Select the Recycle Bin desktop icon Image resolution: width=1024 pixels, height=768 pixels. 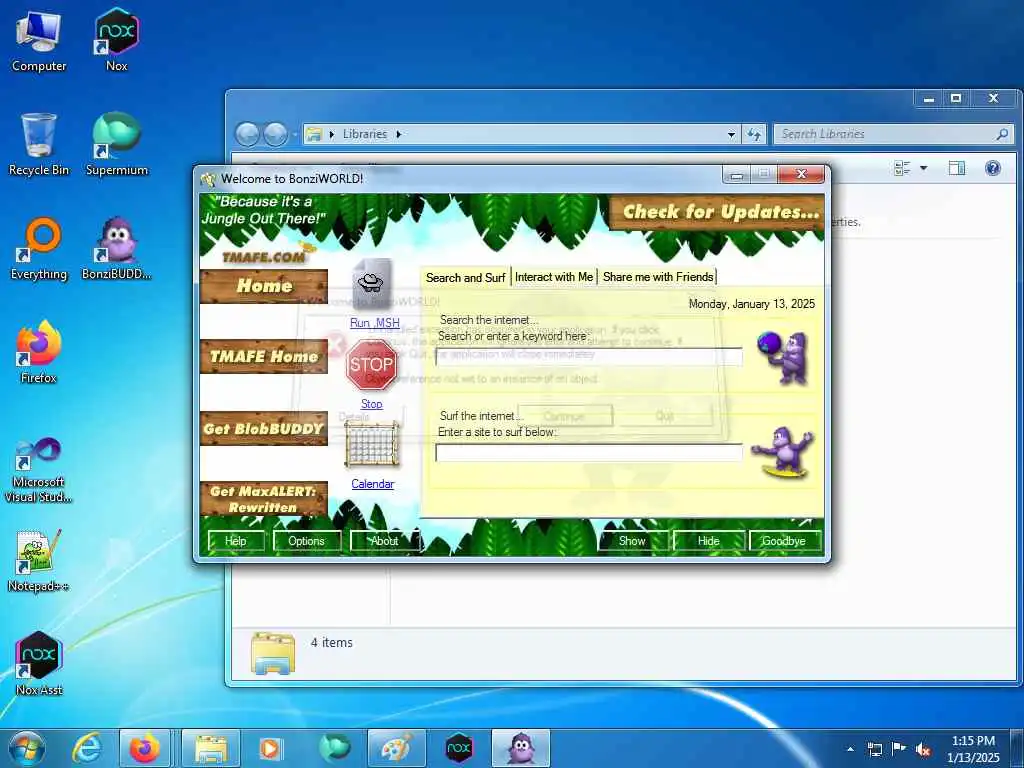(39, 144)
